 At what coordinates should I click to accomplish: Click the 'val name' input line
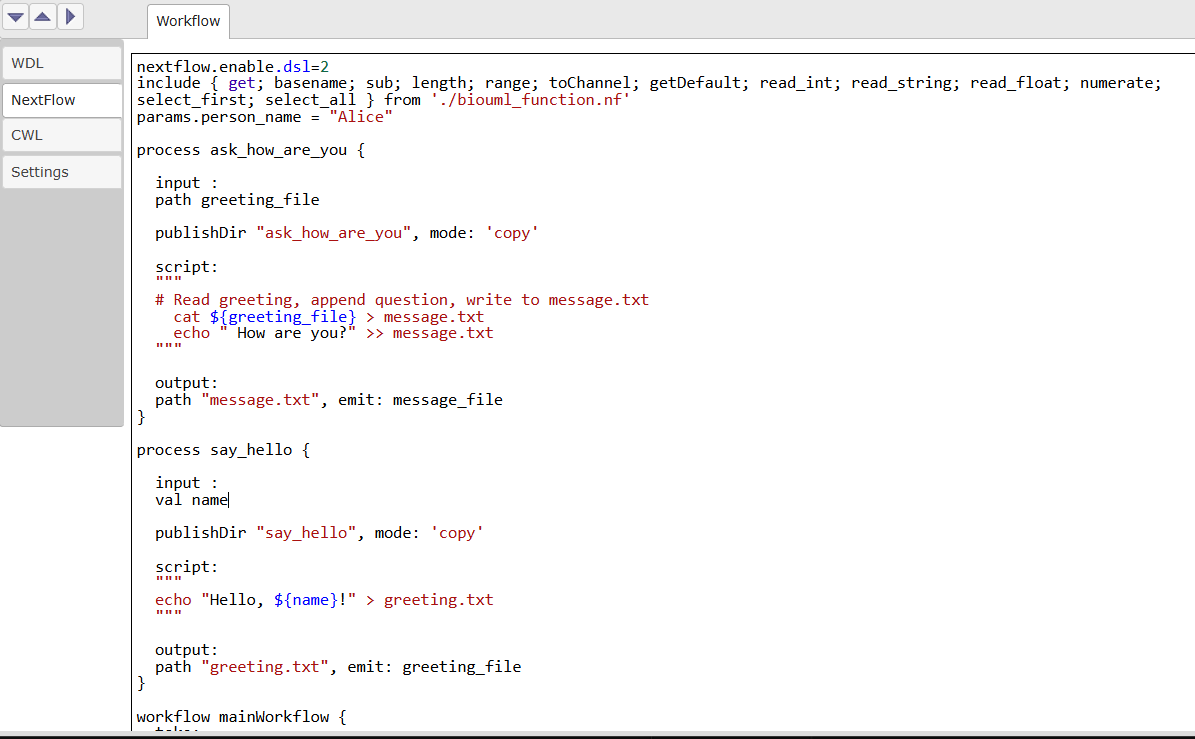tap(191, 501)
